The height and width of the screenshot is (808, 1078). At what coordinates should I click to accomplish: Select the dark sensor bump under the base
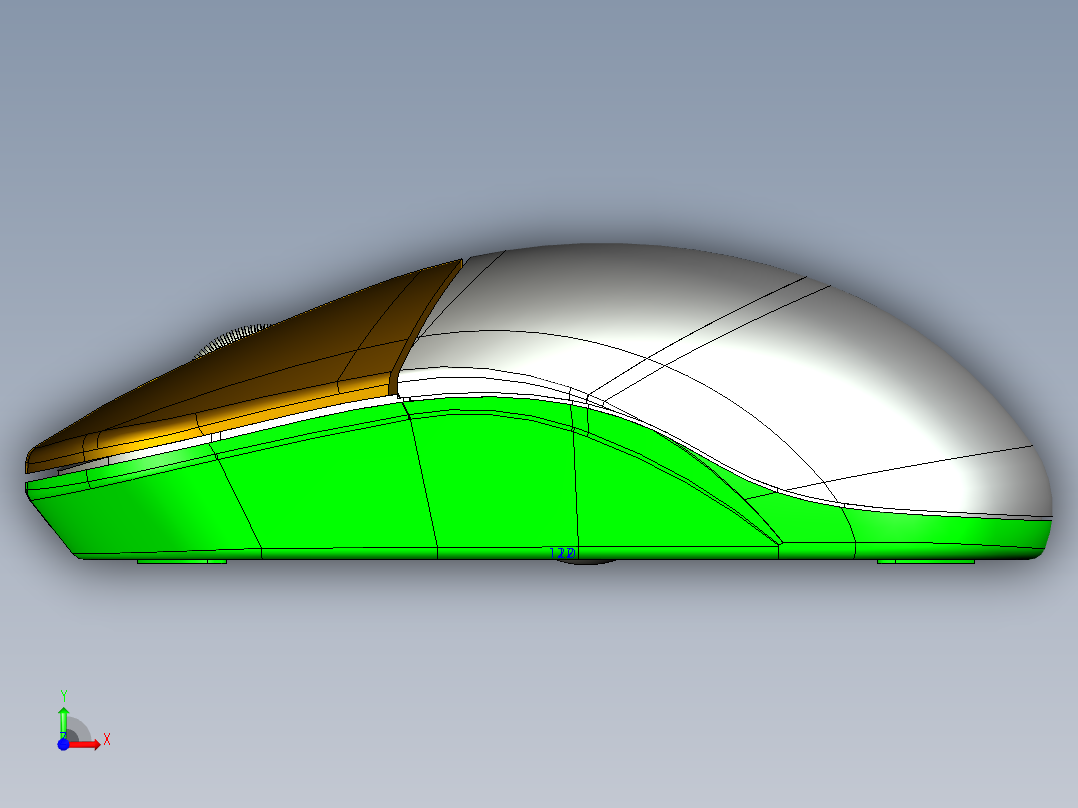(x=586, y=562)
